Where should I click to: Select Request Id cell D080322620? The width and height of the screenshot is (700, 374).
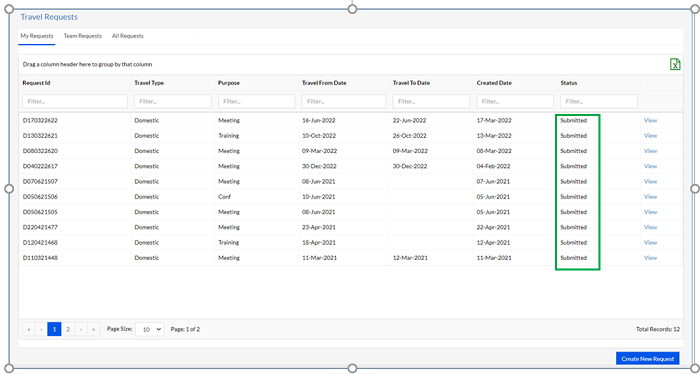pyautogui.click(x=40, y=151)
